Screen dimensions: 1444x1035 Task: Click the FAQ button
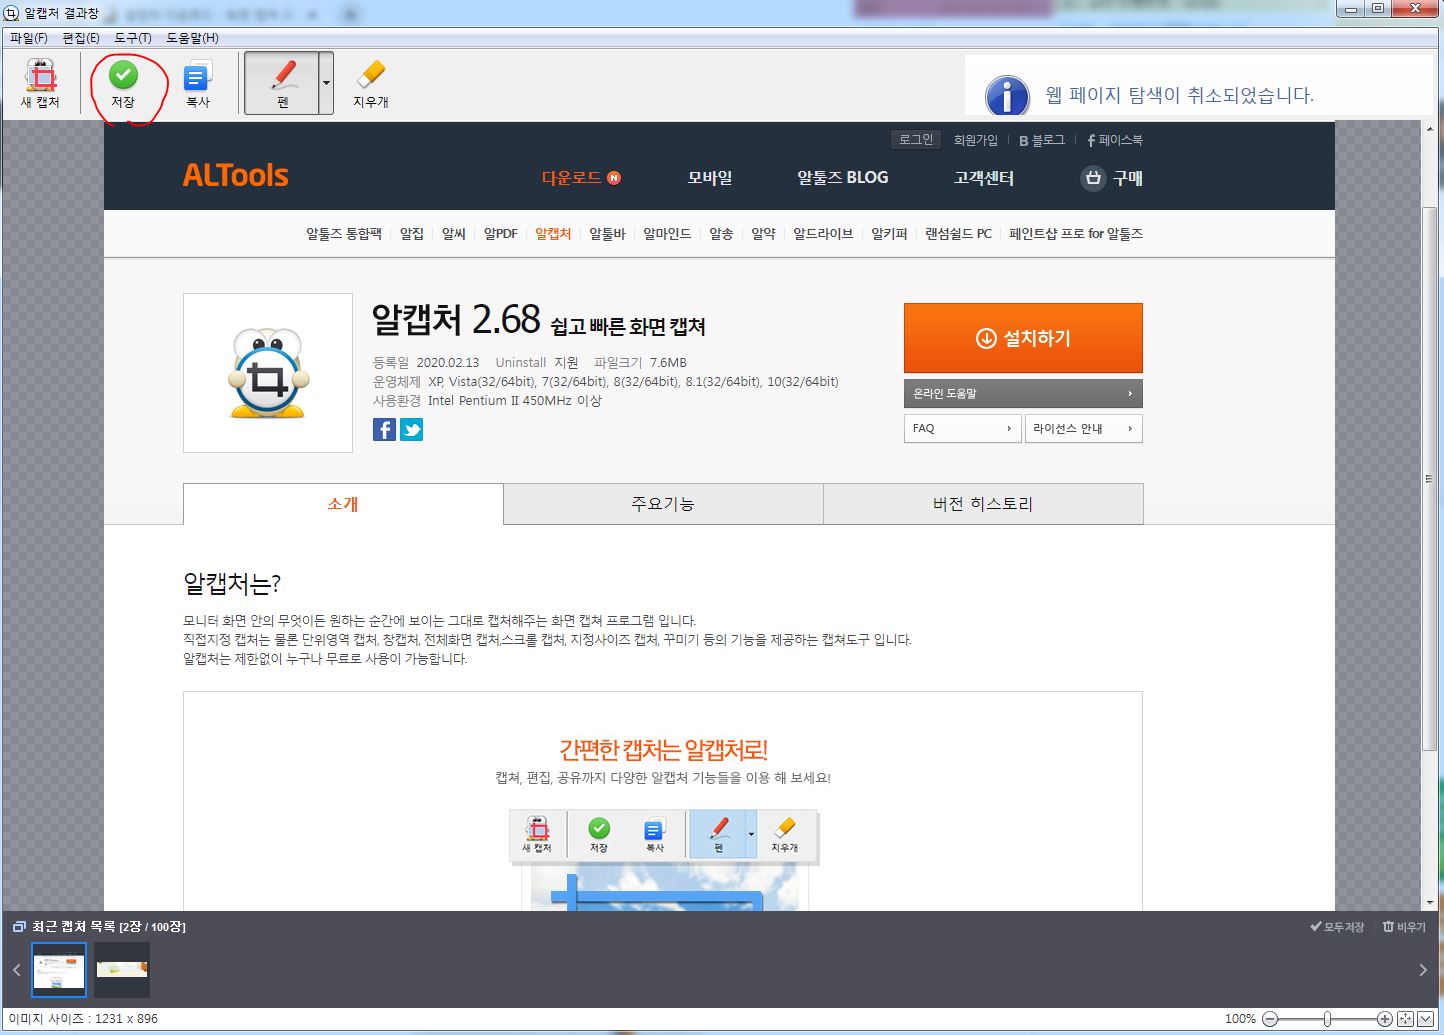coord(963,428)
